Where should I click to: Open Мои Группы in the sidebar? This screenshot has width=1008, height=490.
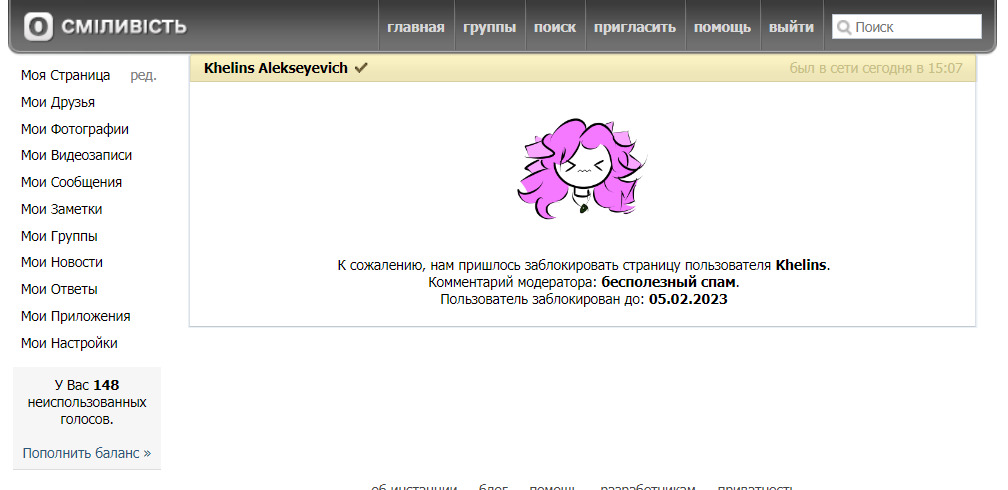[x=59, y=236]
